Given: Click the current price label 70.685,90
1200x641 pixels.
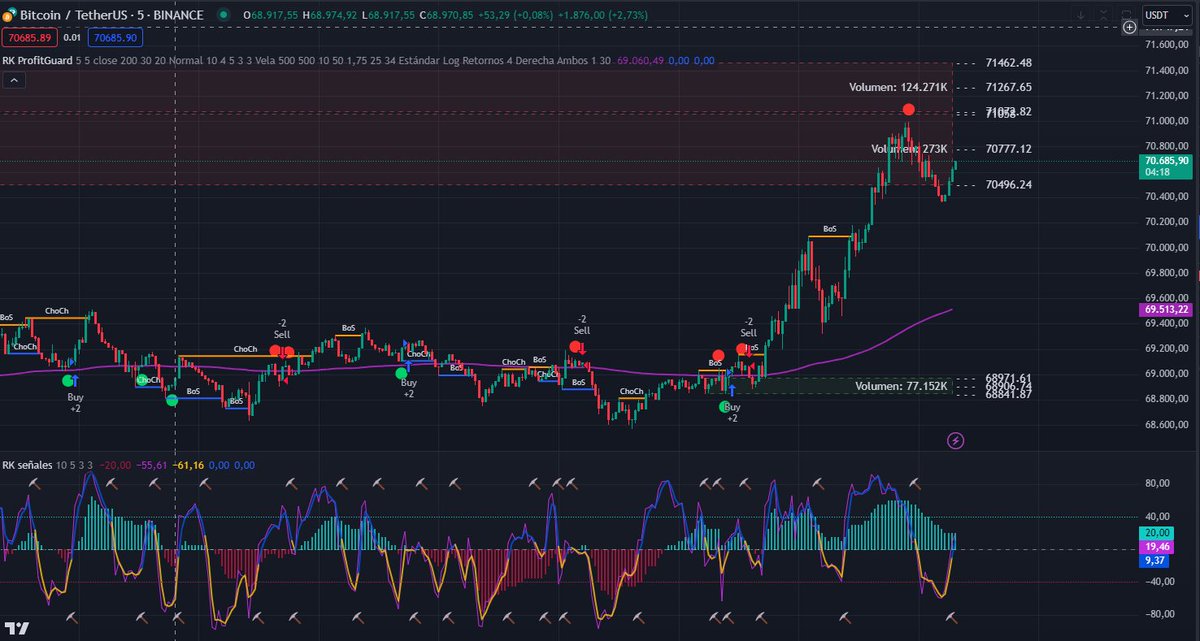Looking at the screenshot, I should 1168,160.
